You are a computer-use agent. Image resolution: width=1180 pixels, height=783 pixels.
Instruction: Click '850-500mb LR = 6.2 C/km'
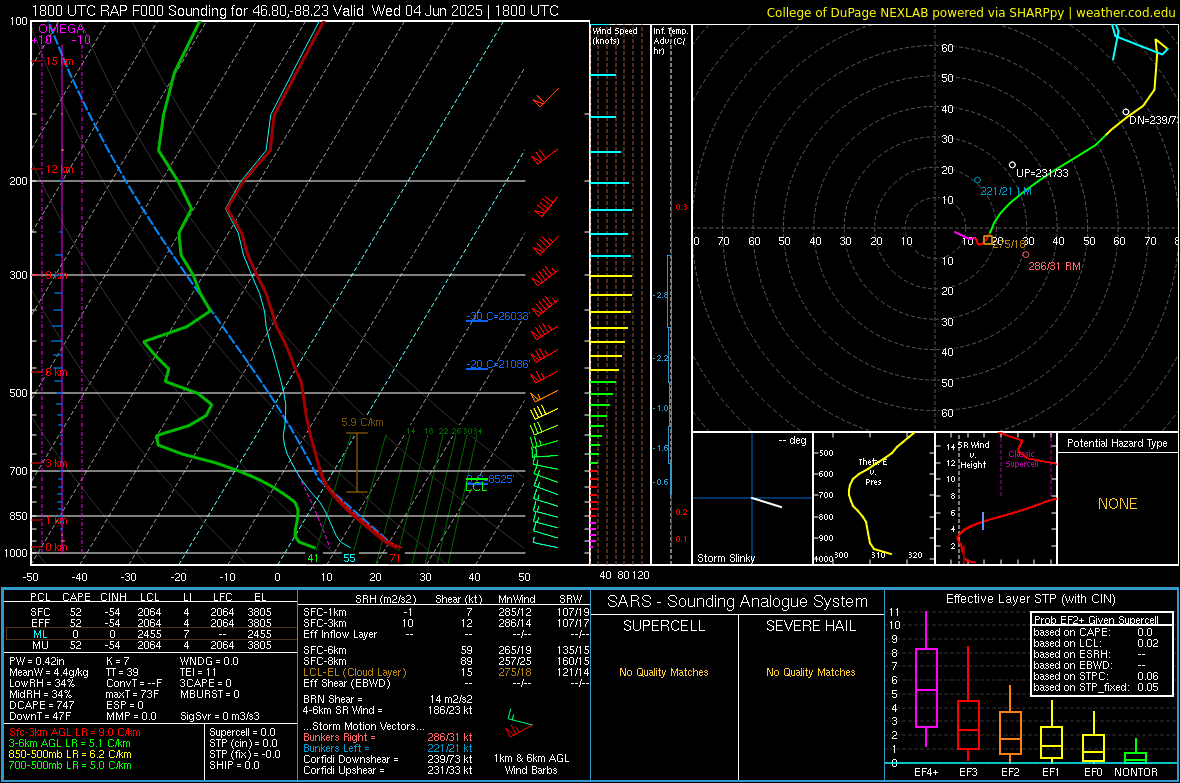[x=70, y=754]
